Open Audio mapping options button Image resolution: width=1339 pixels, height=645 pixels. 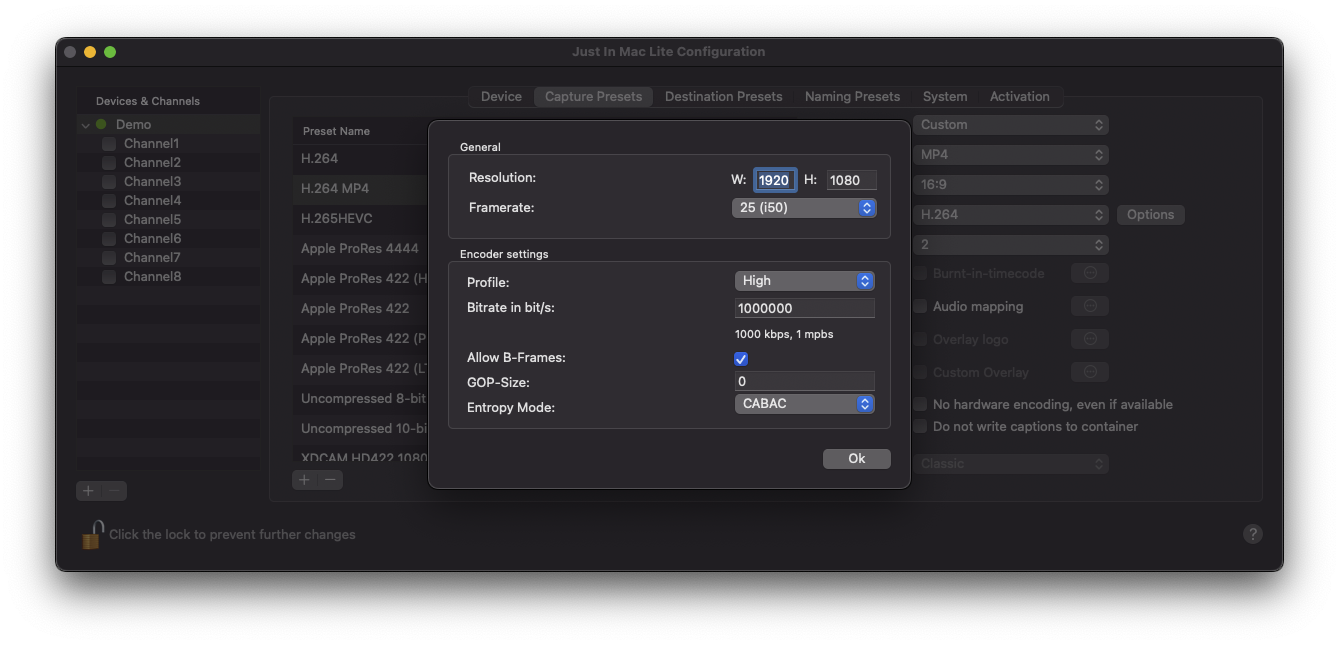pyautogui.click(x=1090, y=306)
